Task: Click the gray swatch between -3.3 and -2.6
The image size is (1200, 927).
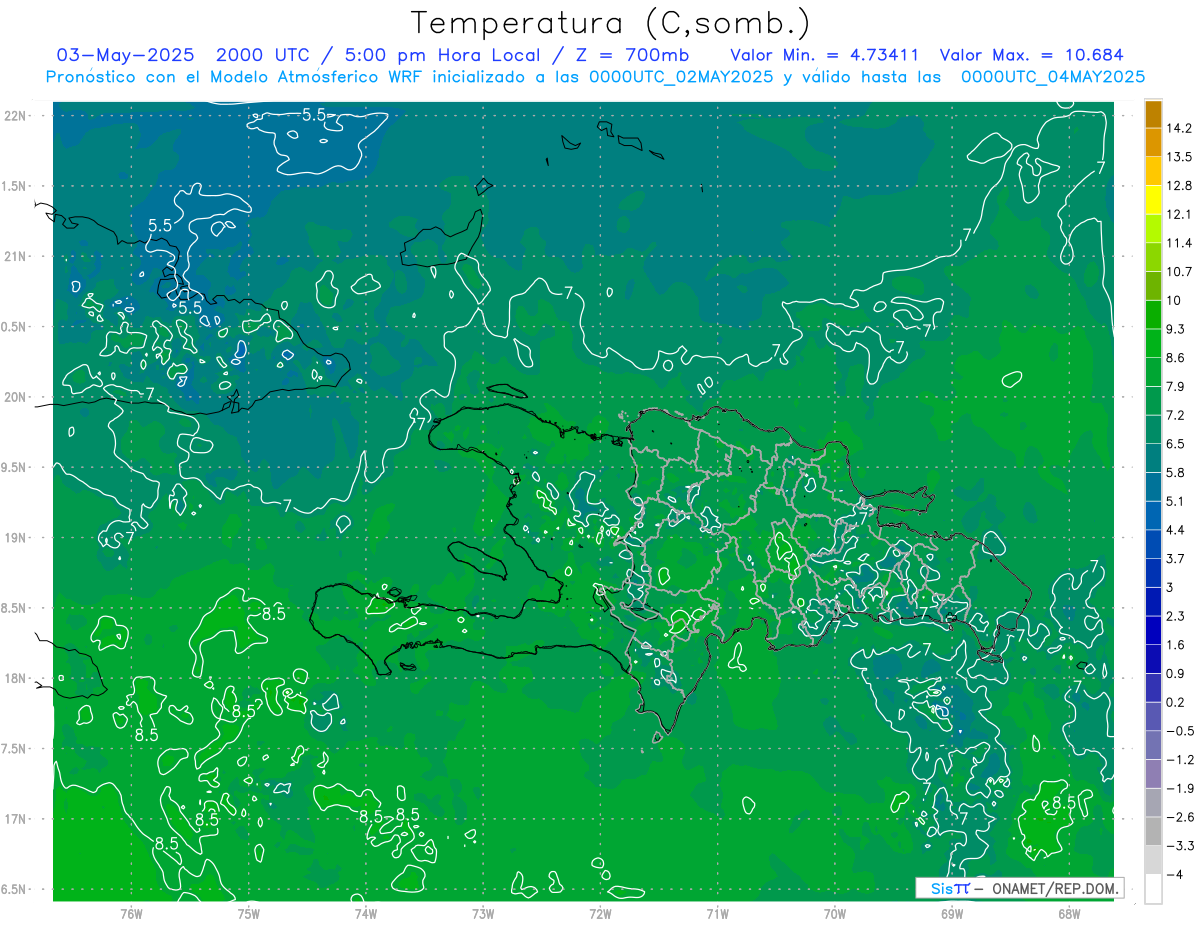Action: pyautogui.click(x=1153, y=832)
